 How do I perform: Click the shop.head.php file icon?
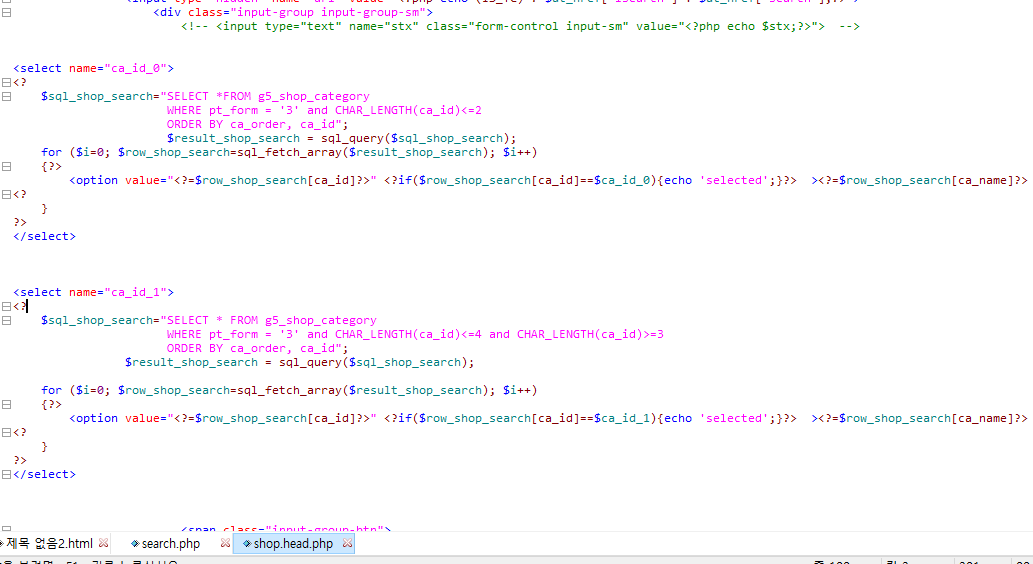(247, 544)
